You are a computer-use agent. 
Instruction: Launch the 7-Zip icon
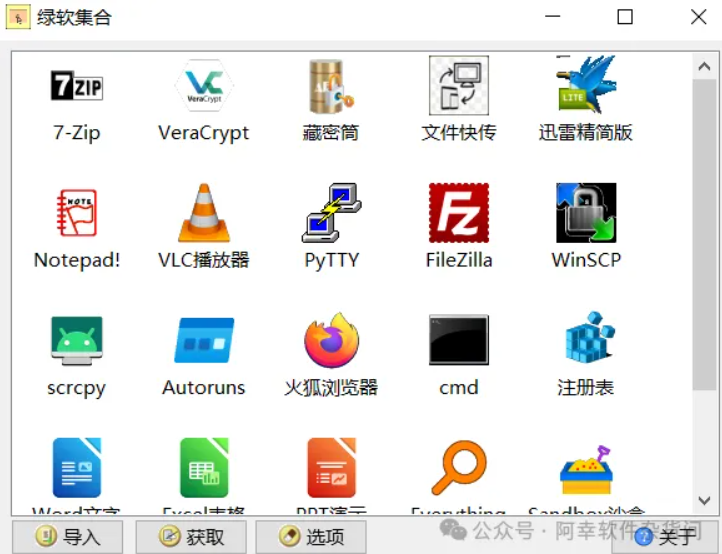[76, 86]
